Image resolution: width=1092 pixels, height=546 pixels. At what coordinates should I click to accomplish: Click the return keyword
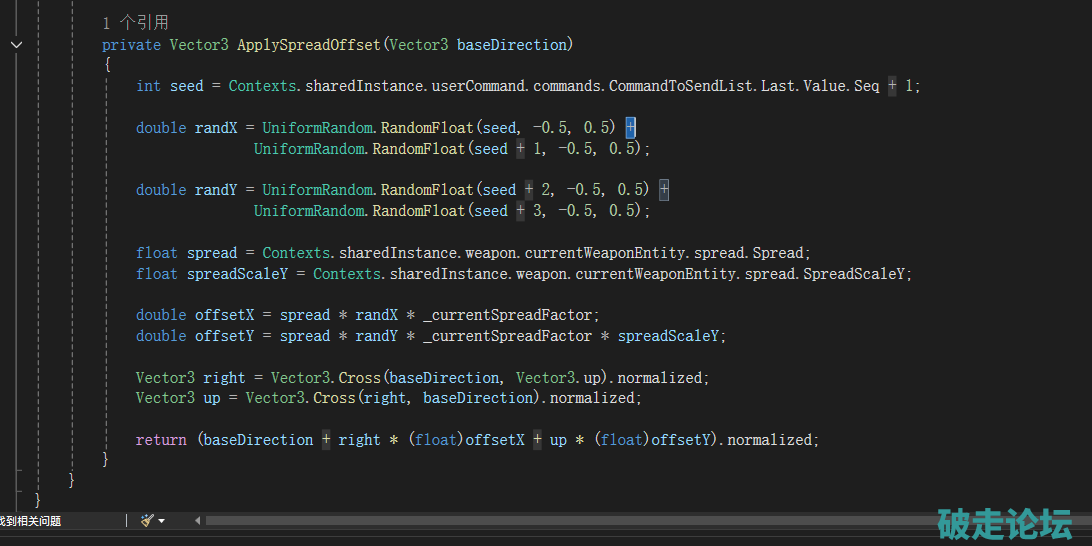tap(161, 440)
